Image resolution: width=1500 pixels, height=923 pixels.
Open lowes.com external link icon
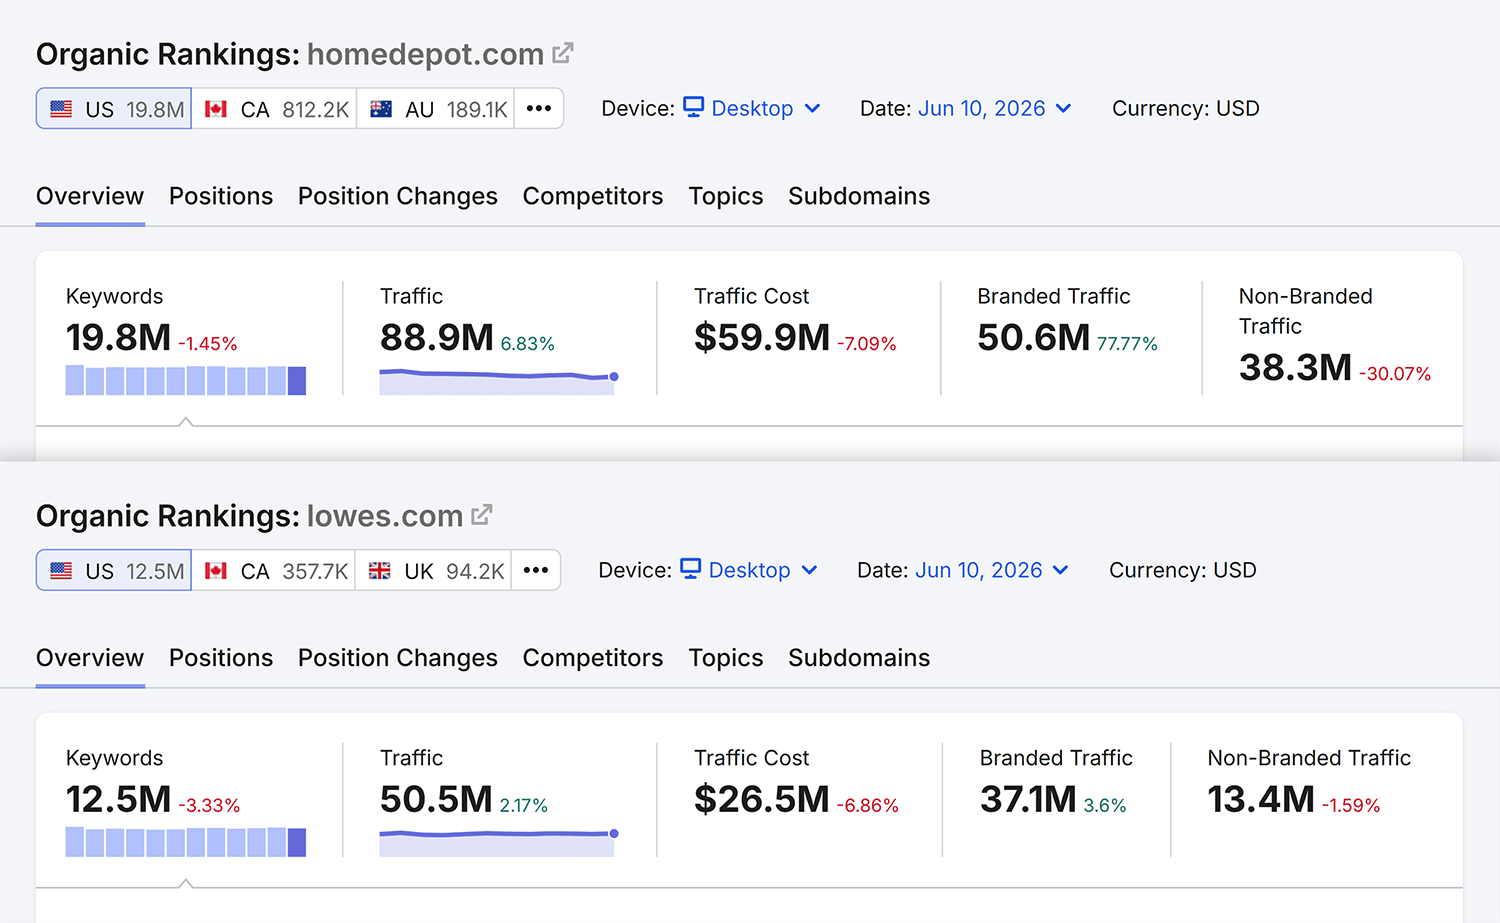pyautogui.click(x=482, y=515)
